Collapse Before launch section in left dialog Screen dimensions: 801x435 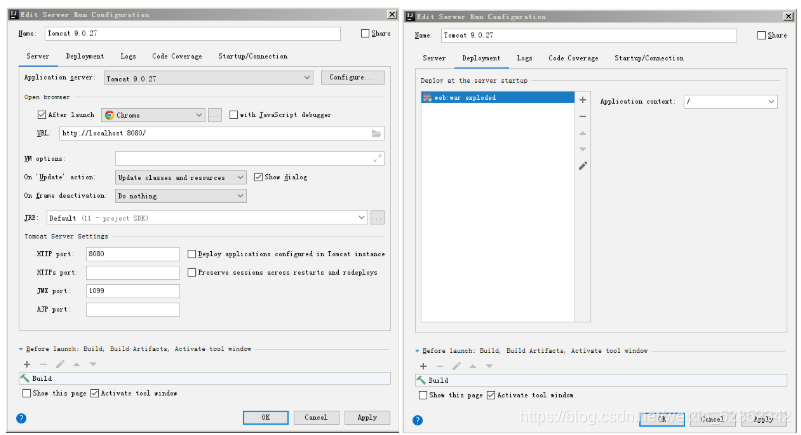21,349
